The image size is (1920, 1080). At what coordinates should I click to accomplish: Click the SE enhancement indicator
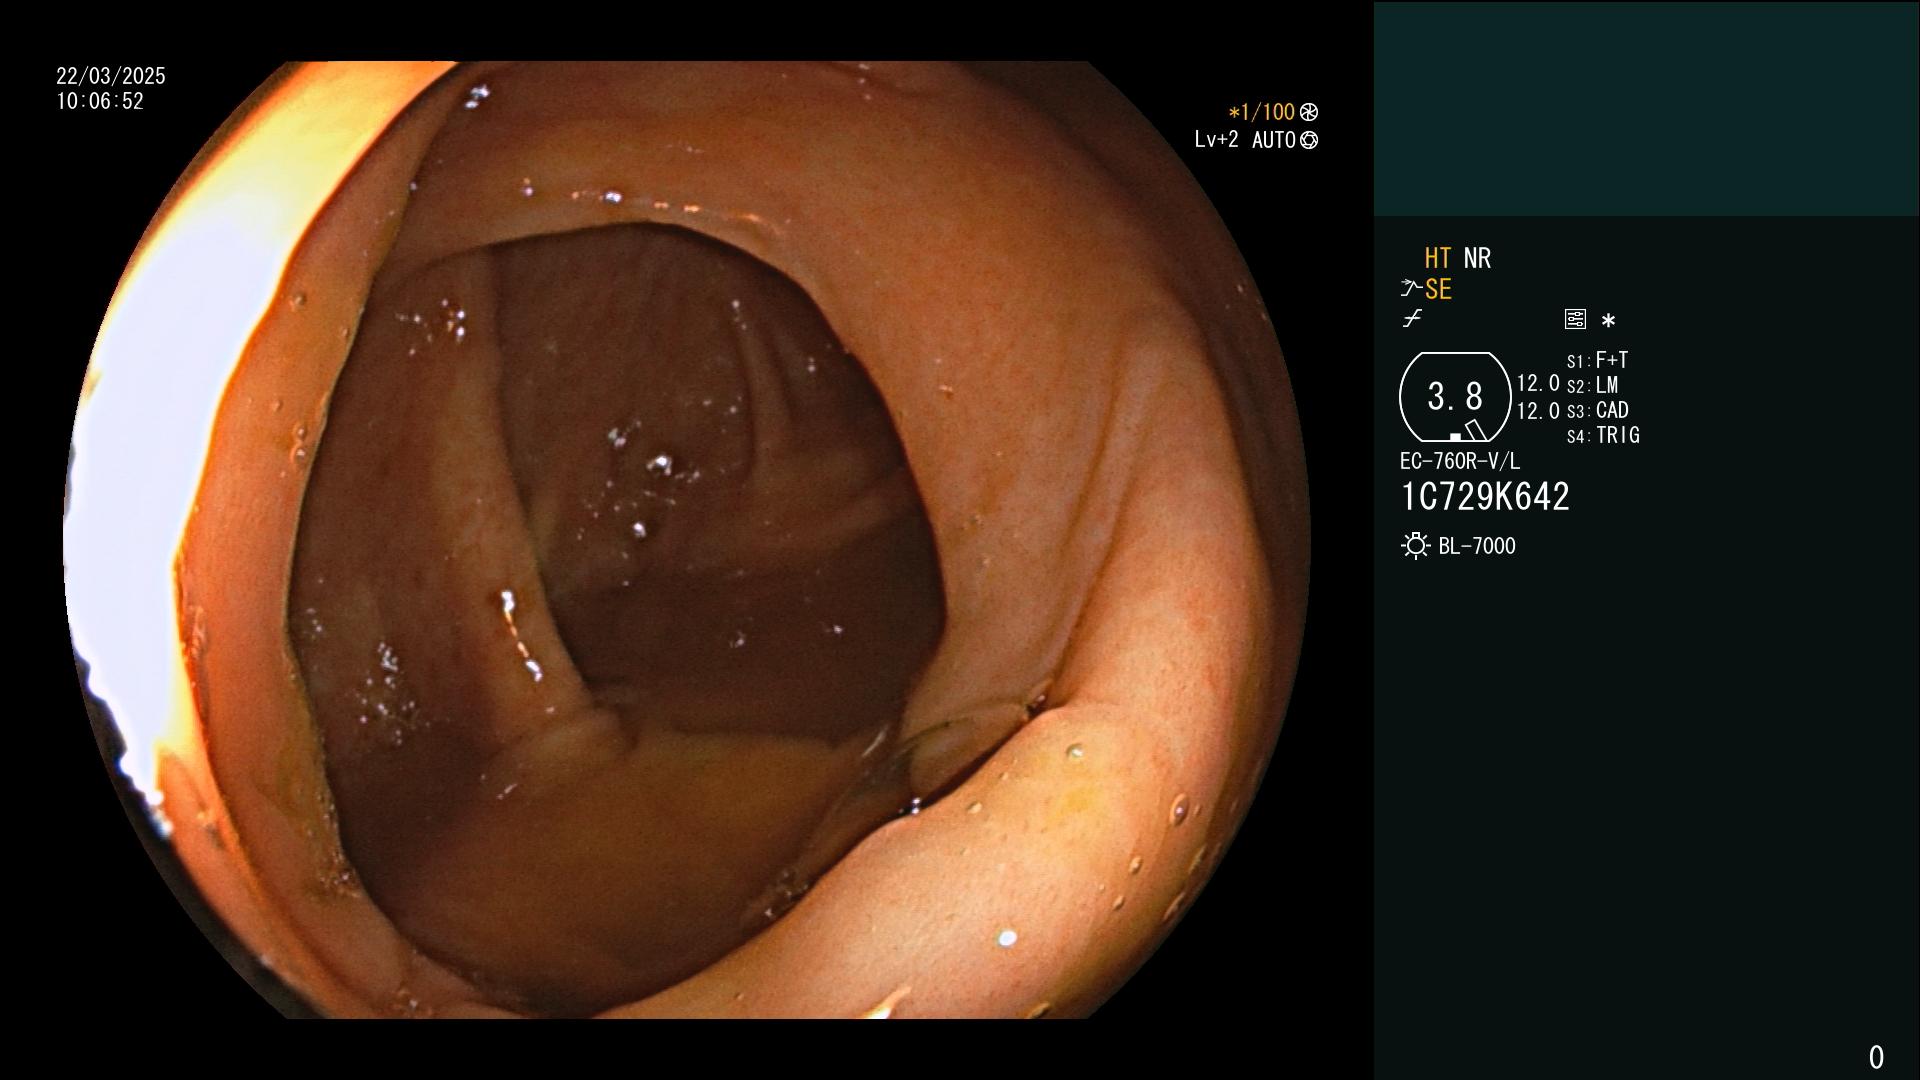1438,289
